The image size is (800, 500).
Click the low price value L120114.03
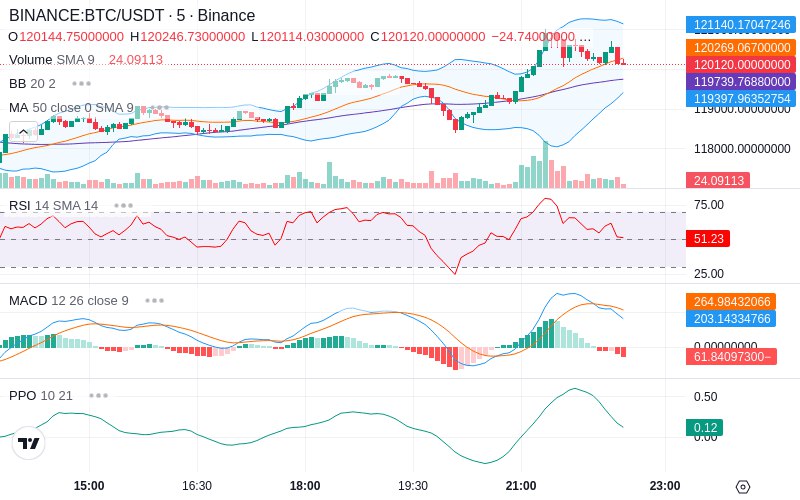pyautogui.click(x=308, y=37)
